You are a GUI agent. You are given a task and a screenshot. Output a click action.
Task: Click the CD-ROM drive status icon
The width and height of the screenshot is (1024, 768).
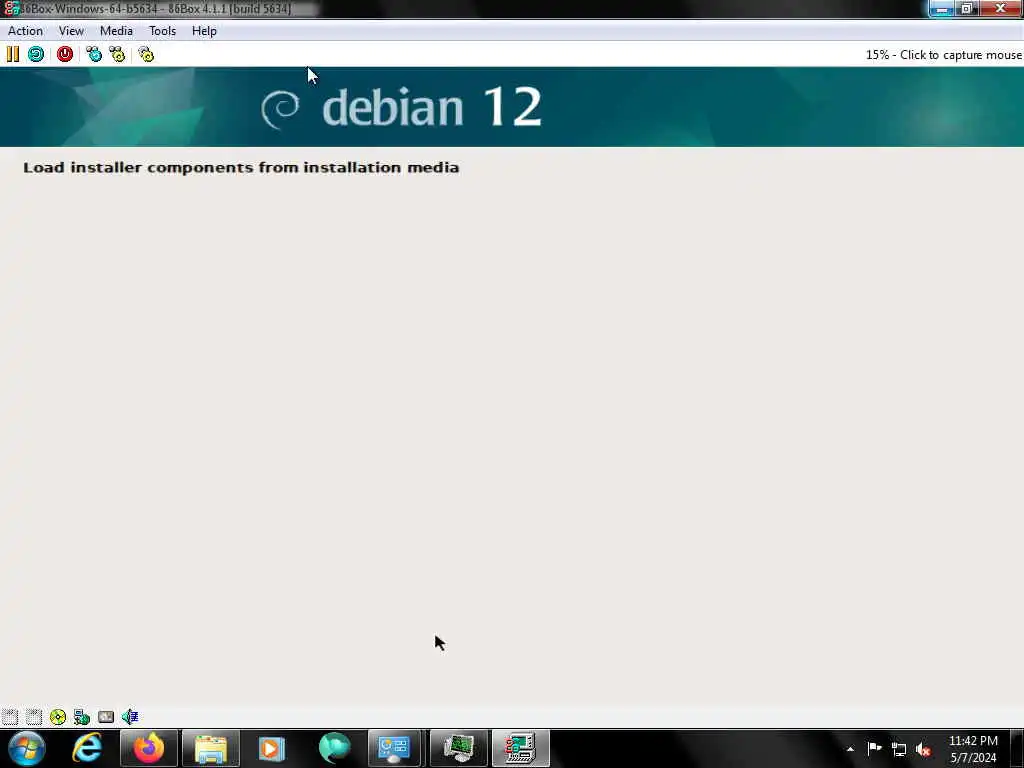pos(58,717)
